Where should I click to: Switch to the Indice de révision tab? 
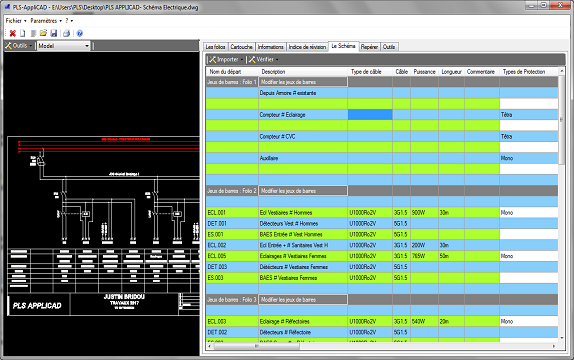[x=307, y=47]
